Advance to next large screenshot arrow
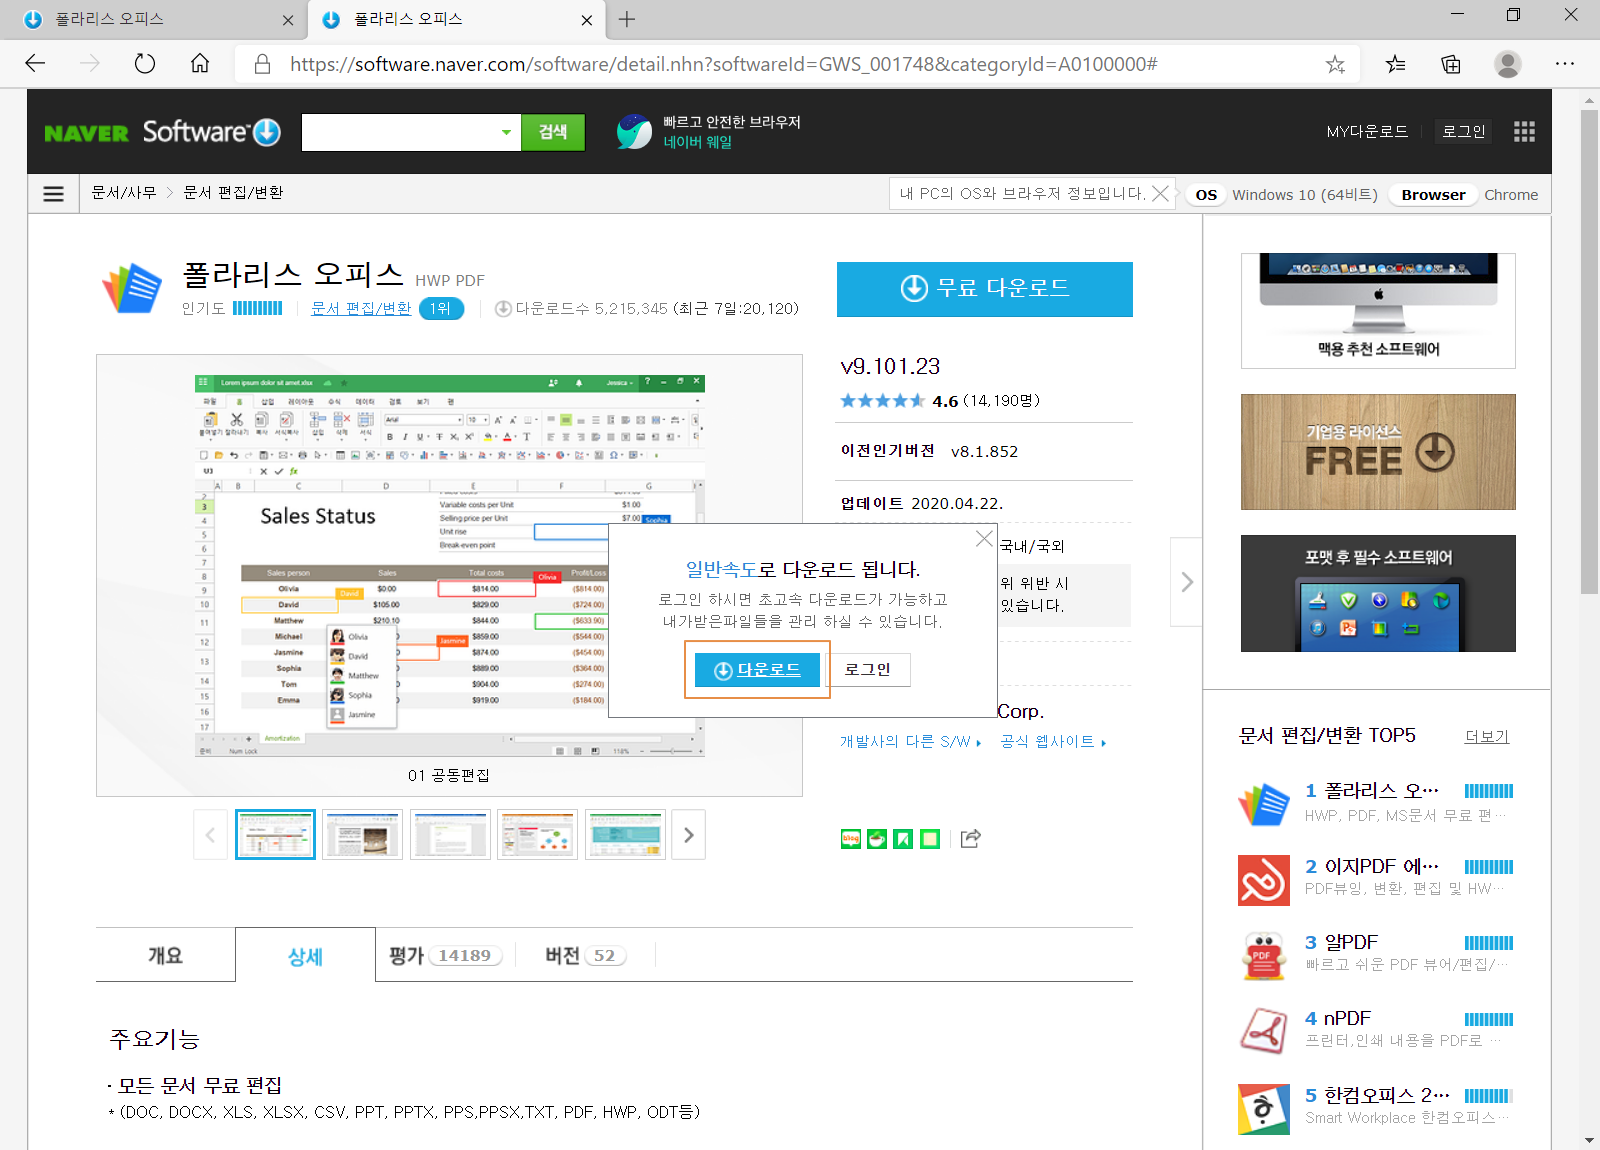This screenshot has height=1150, width=1600. 1186,582
